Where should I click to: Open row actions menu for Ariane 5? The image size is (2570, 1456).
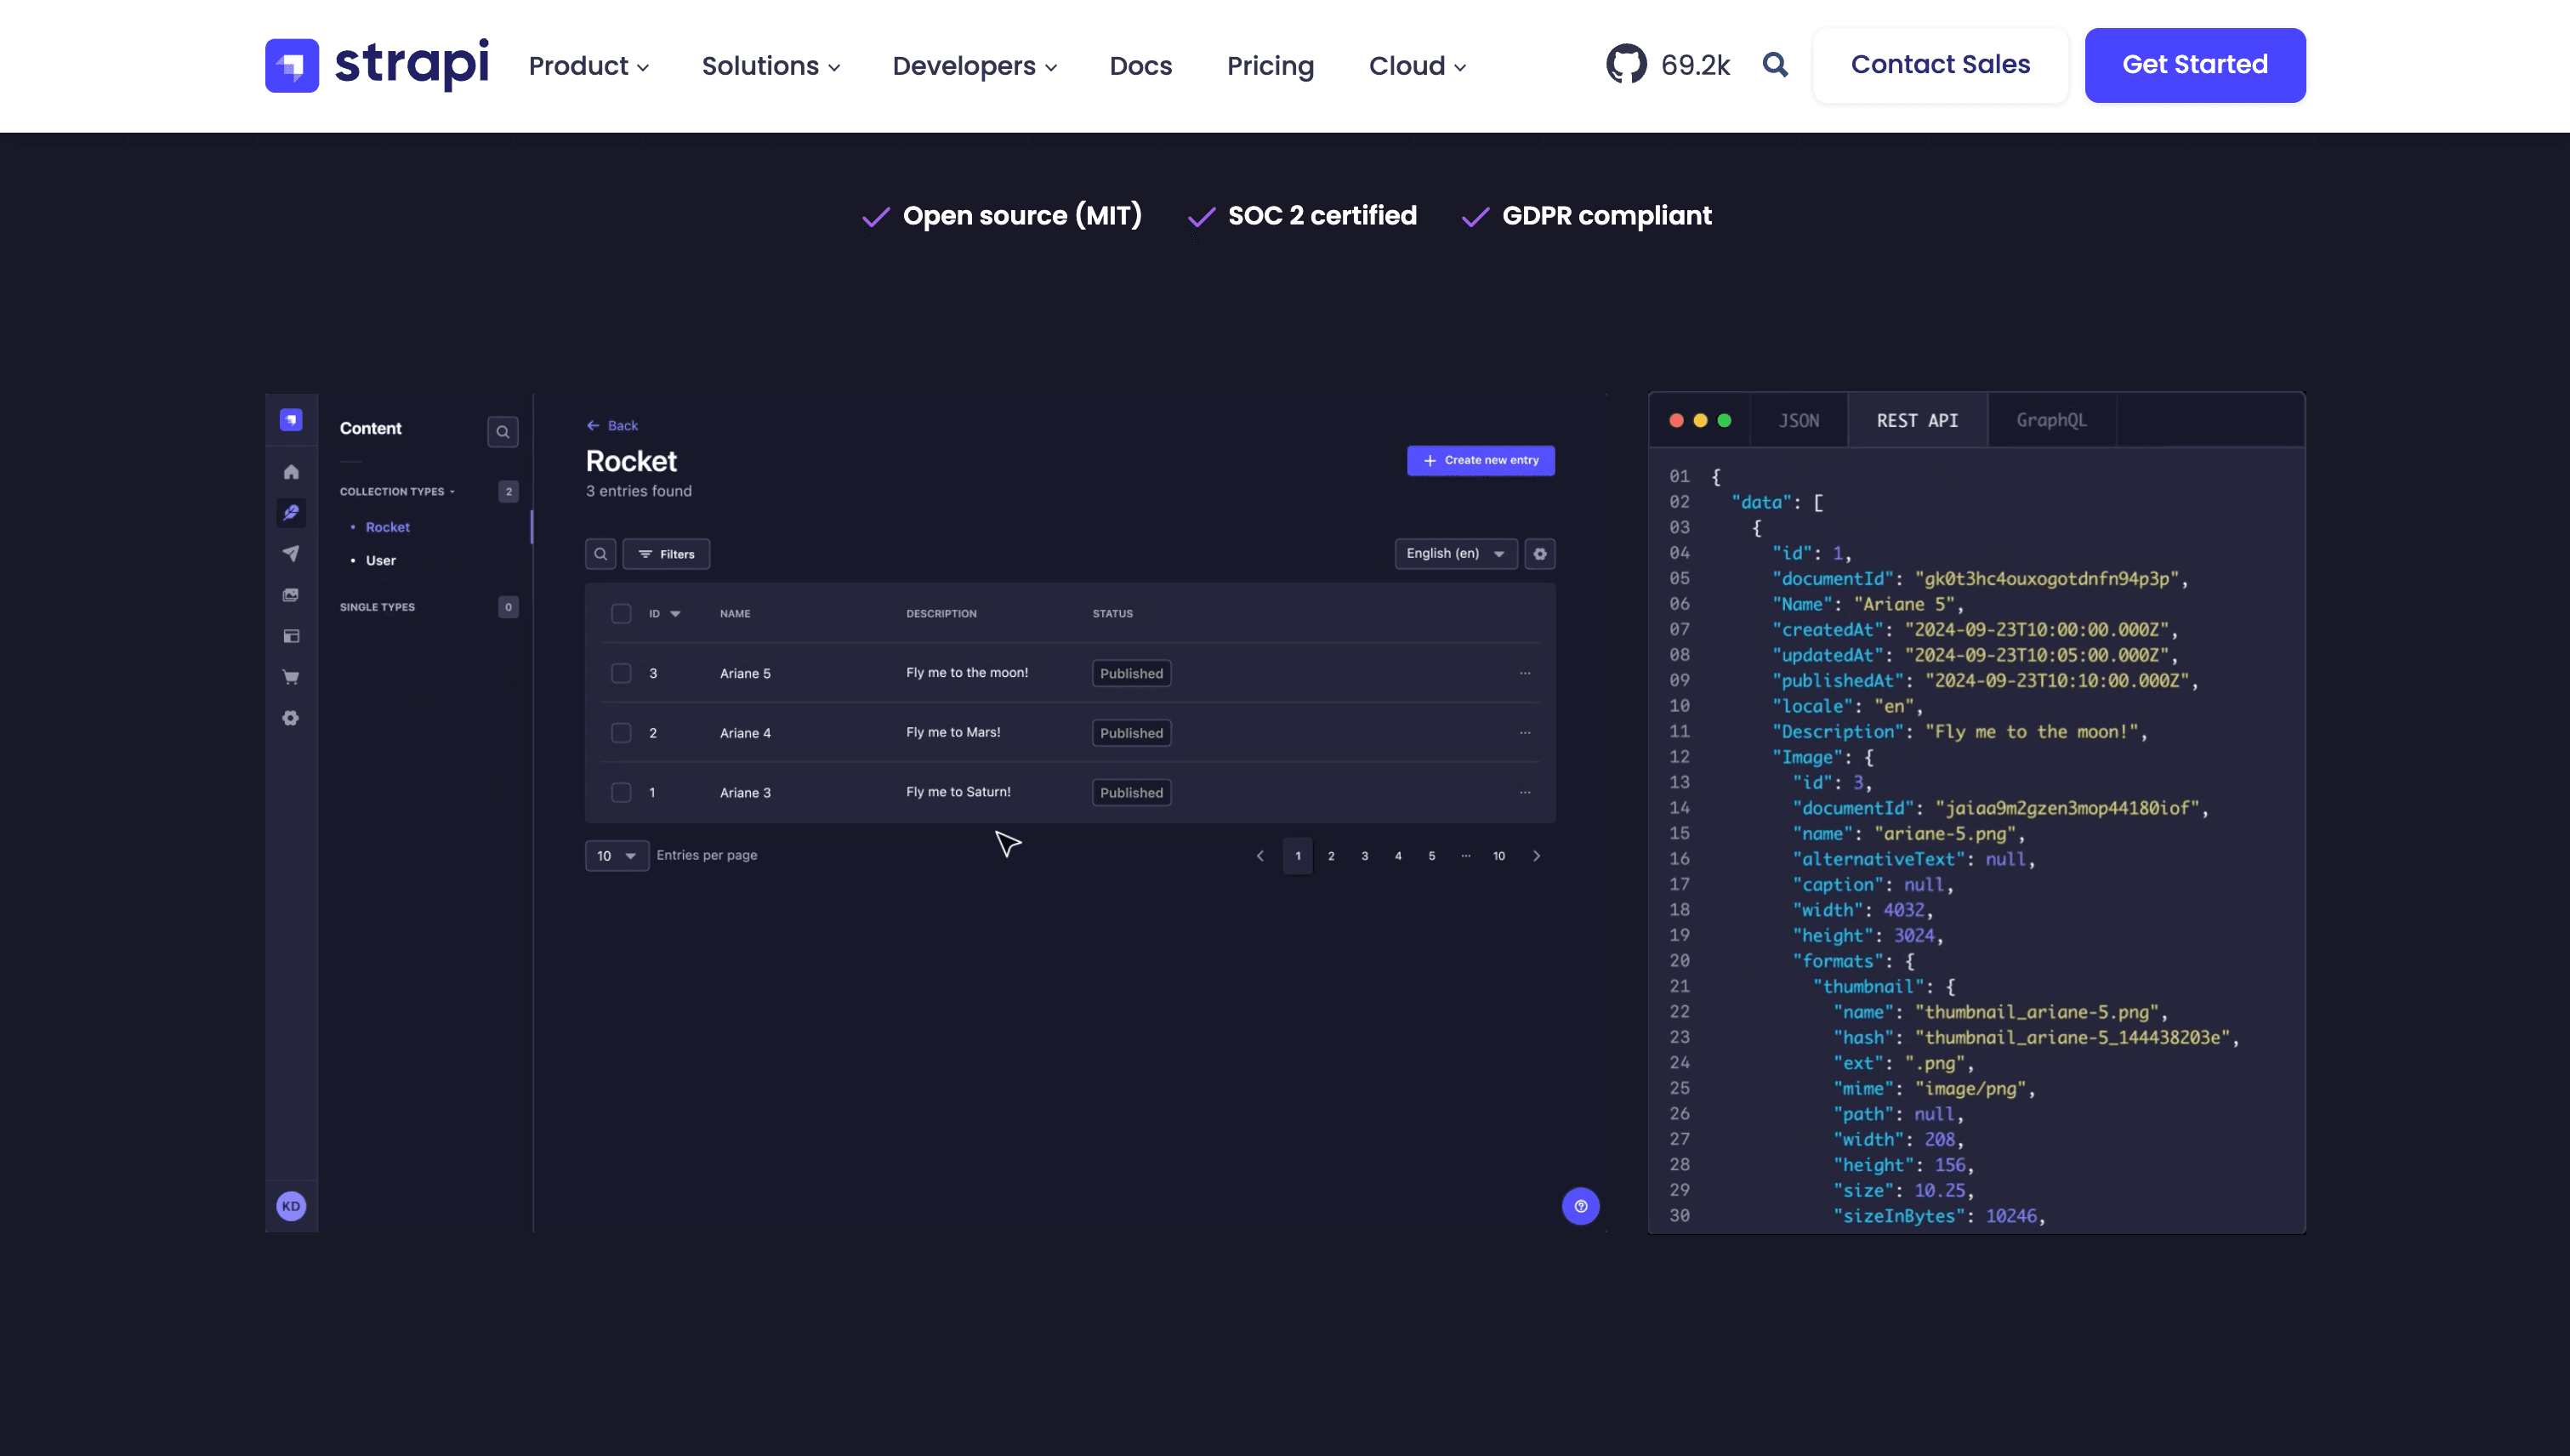1525,673
